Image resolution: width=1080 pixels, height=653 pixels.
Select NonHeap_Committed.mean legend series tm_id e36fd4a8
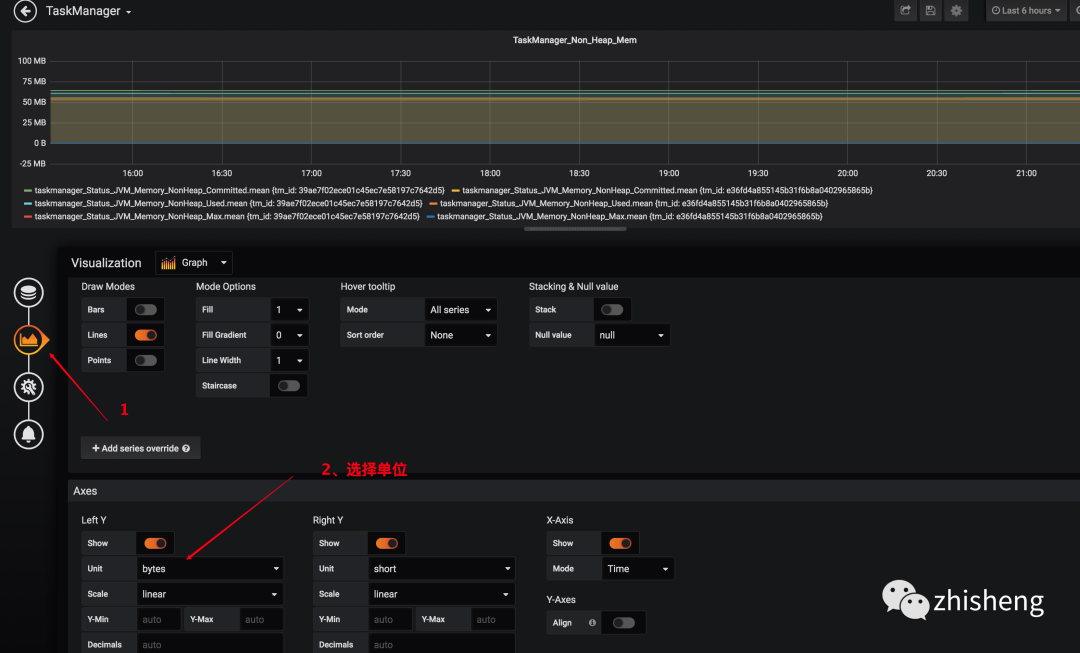pyautogui.click(x=667, y=190)
